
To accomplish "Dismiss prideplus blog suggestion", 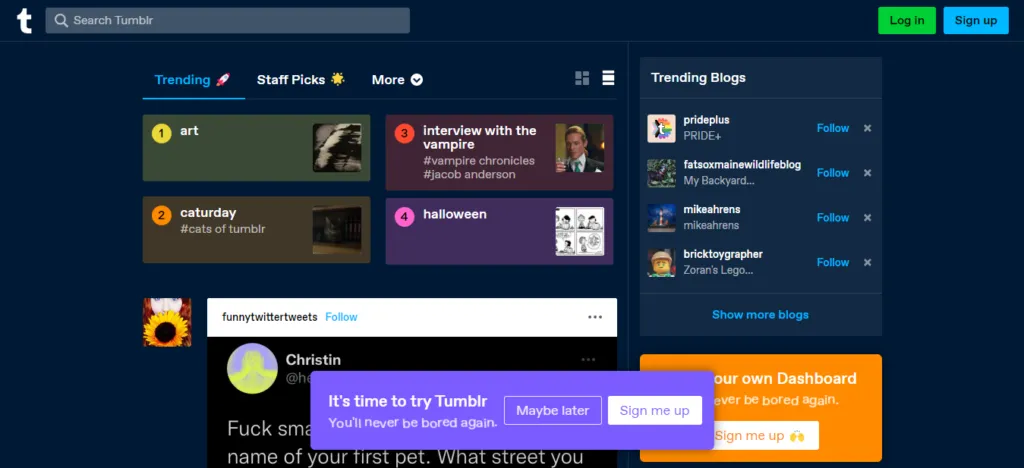I will [x=867, y=128].
